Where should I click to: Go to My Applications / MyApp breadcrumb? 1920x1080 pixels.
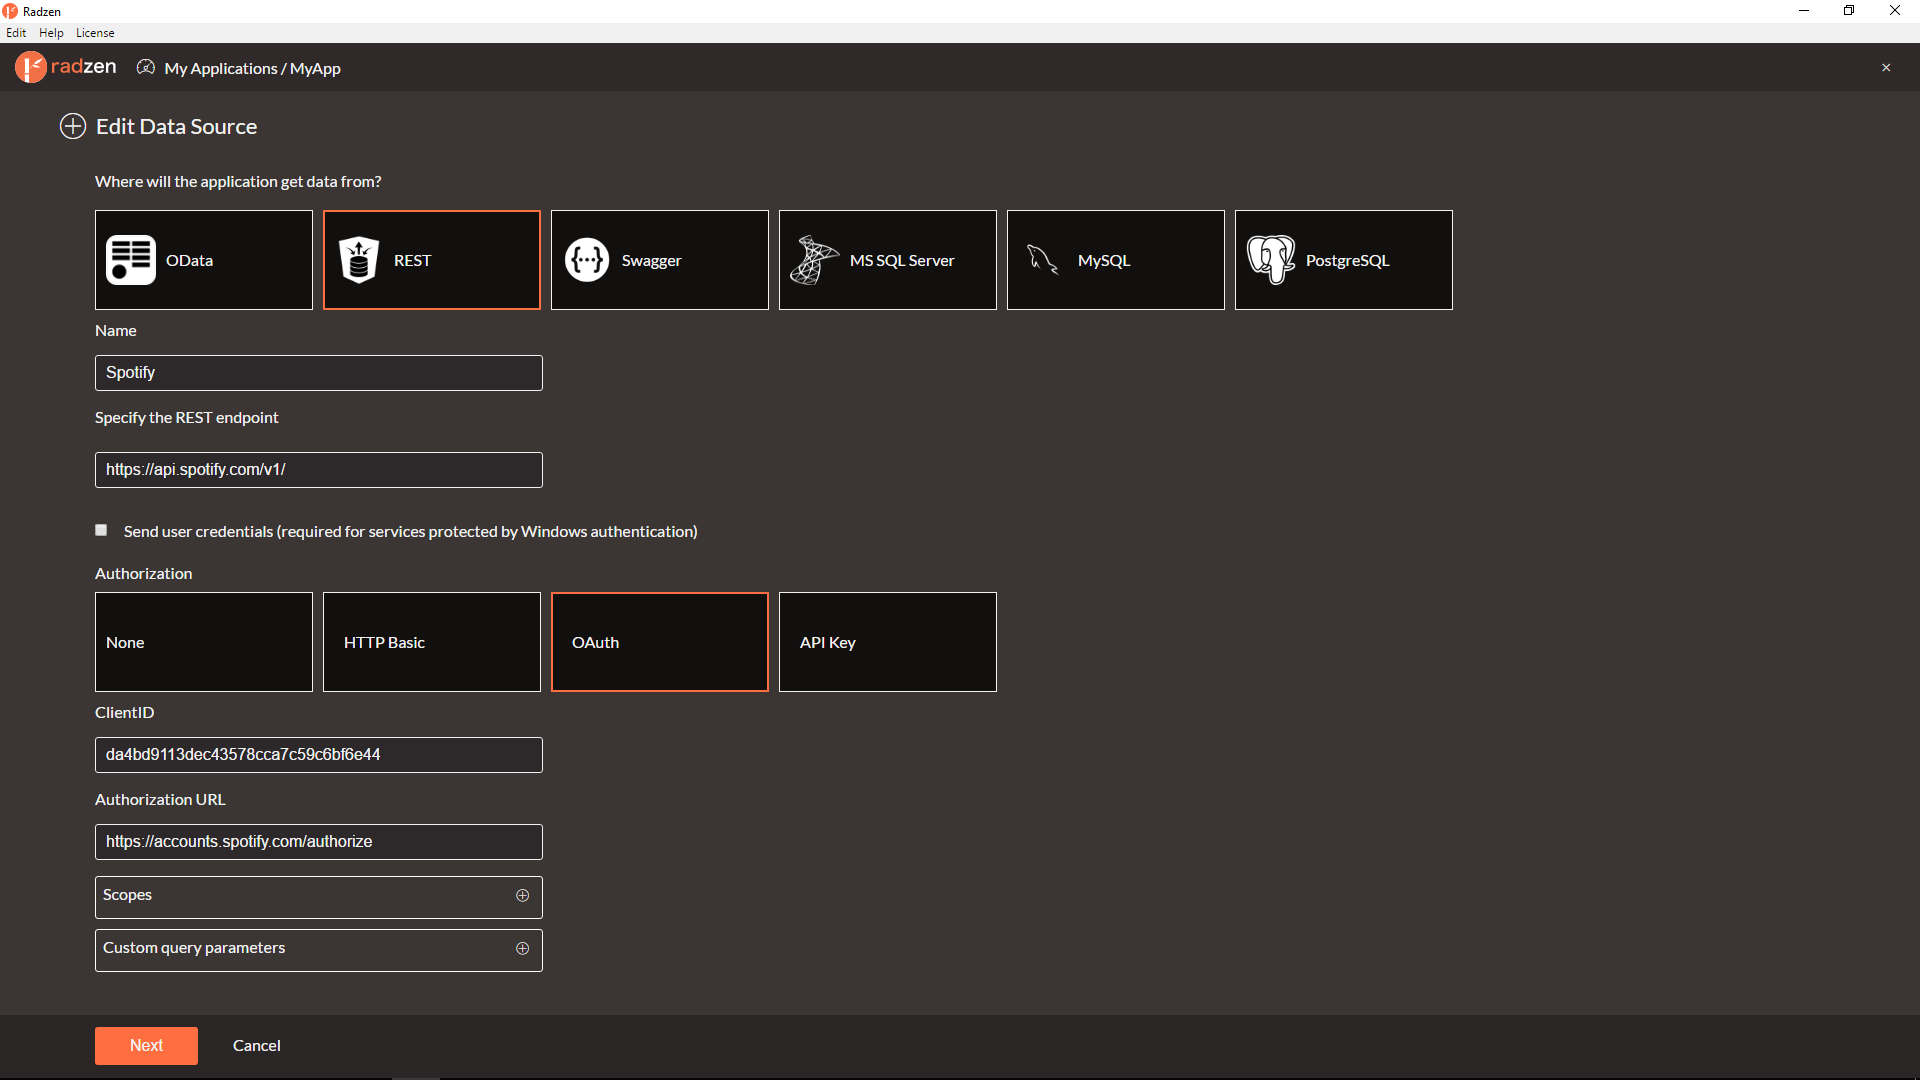pos(253,68)
